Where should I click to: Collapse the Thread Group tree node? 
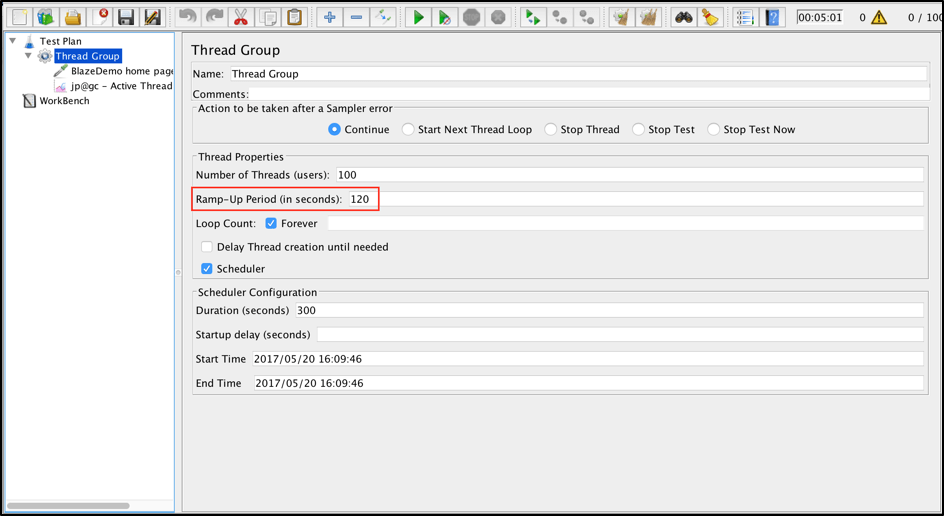pyautogui.click(x=28, y=56)
